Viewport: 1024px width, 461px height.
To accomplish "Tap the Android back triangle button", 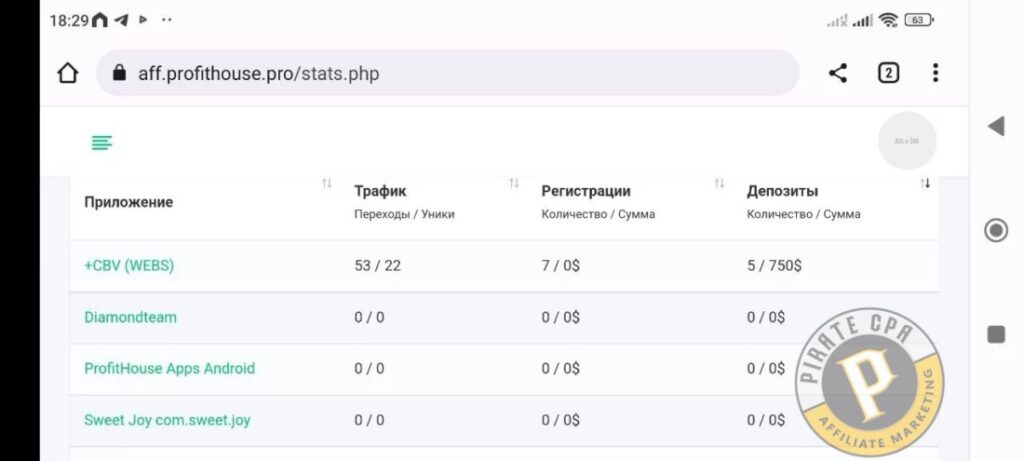I will tap(996, 126).
